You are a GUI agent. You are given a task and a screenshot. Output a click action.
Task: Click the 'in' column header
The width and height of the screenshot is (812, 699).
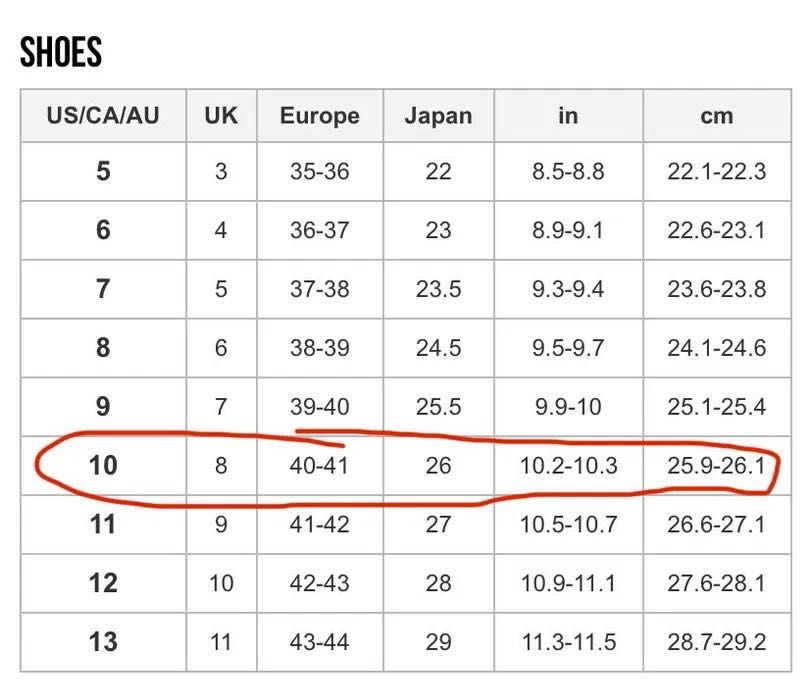click(x=568, y=115)
